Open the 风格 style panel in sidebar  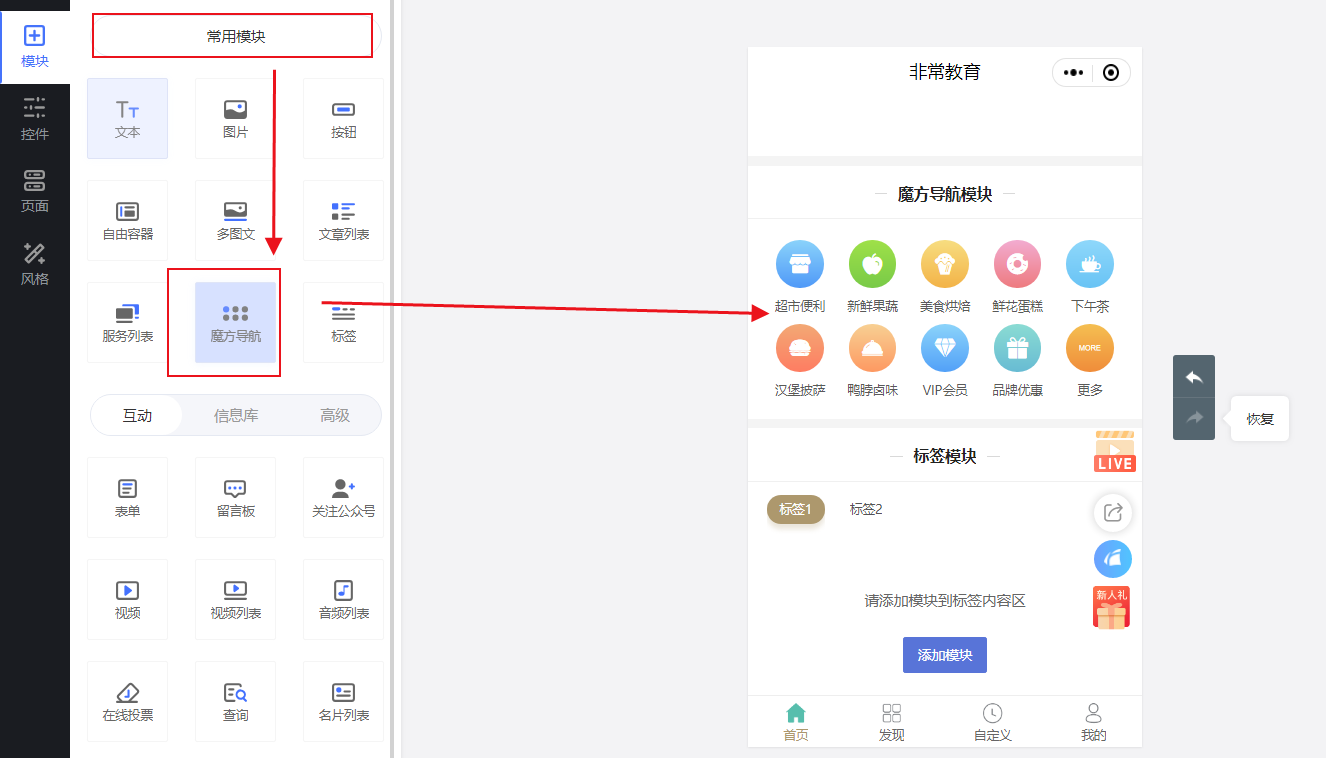34,266
